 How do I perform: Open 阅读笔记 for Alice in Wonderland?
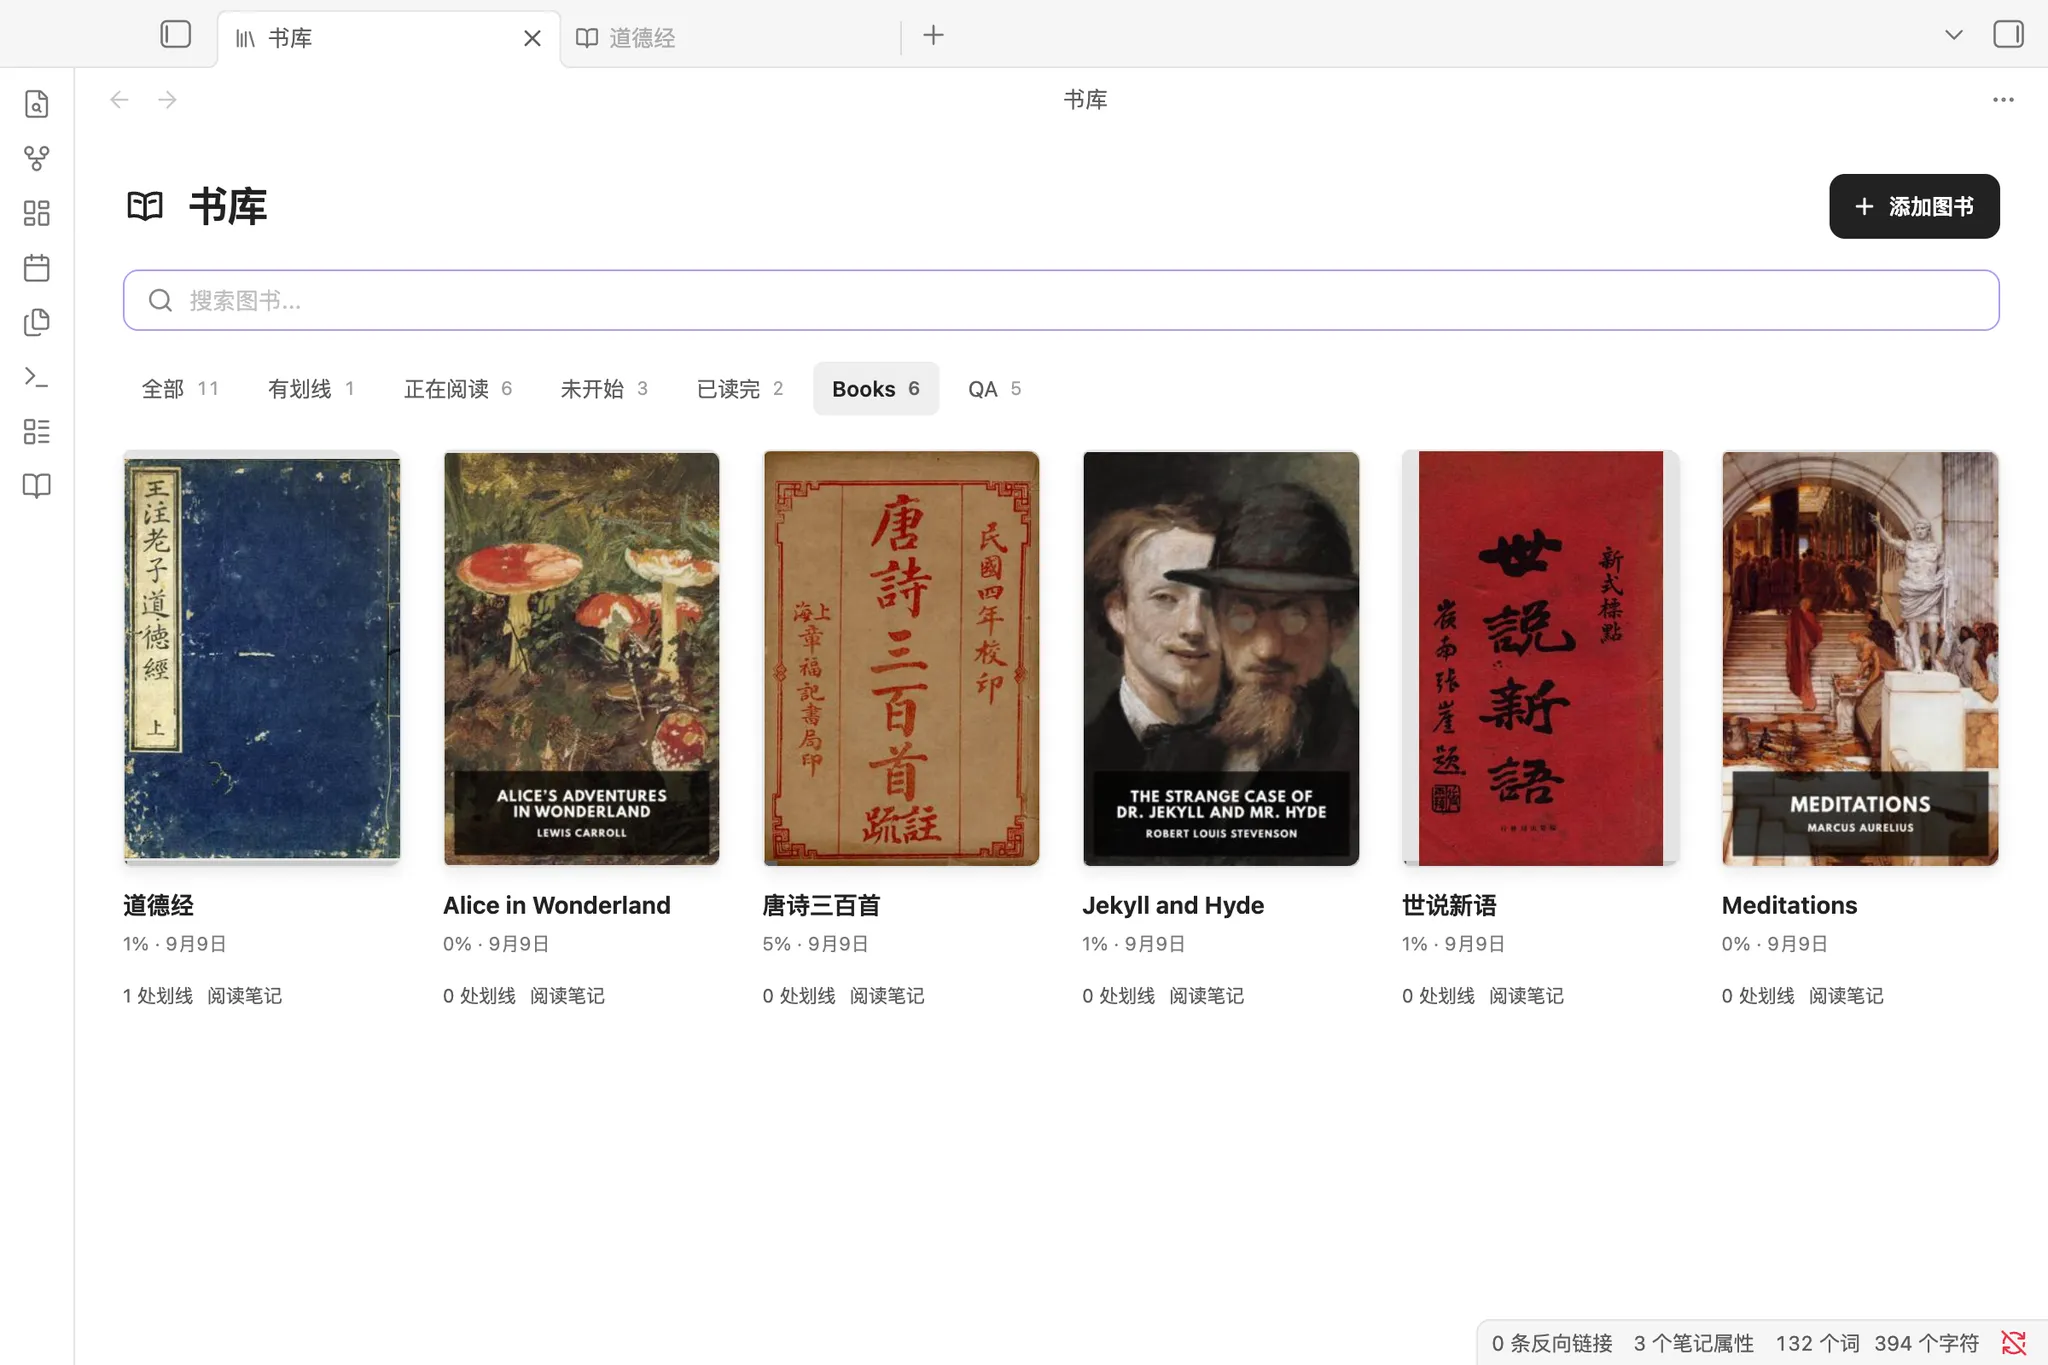pos(567,996)
